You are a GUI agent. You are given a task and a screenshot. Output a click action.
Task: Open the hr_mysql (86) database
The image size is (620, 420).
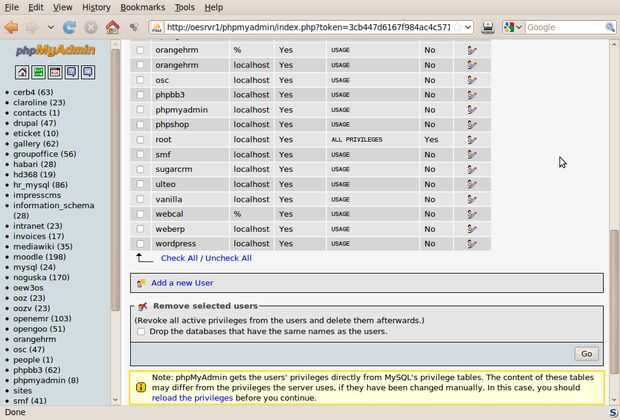40,185
